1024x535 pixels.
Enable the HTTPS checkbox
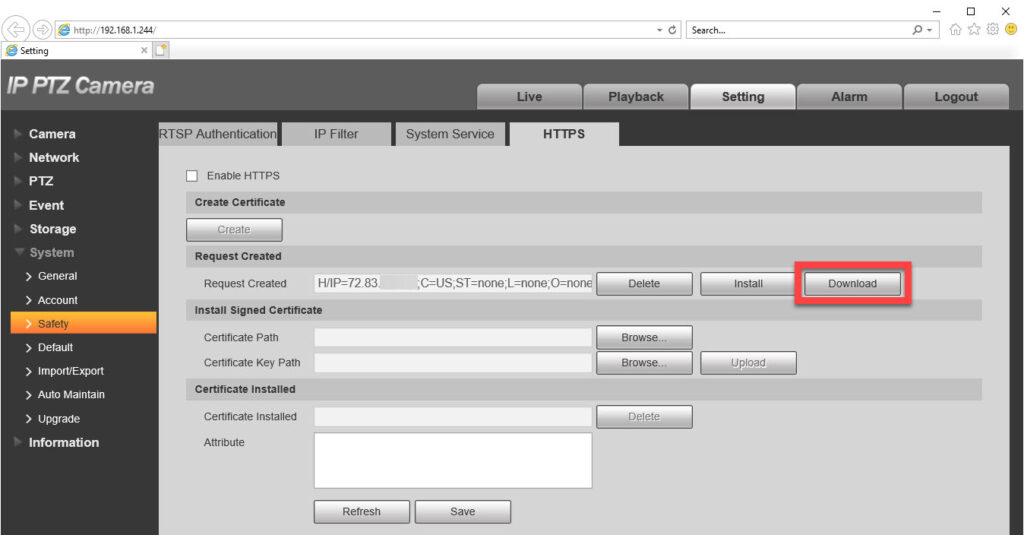(192, 176)
